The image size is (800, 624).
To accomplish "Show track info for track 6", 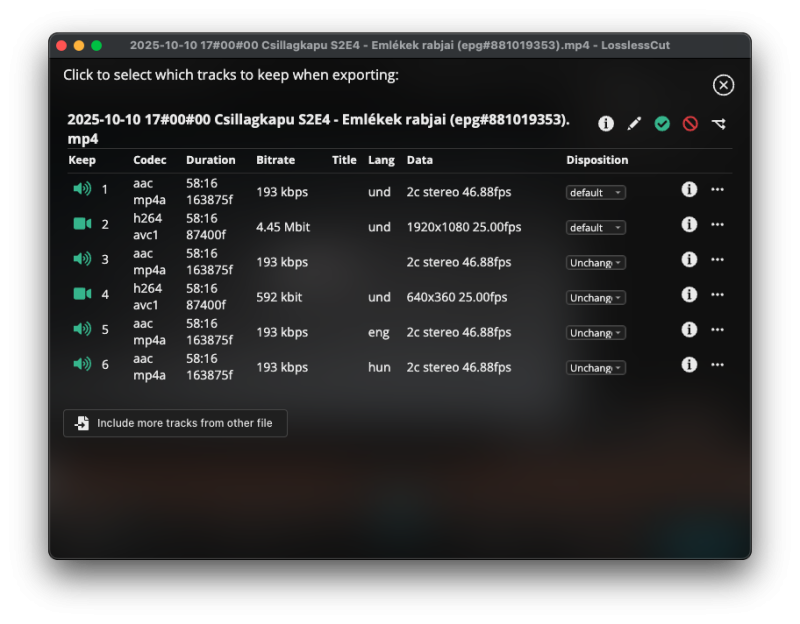I will point(689,364).
